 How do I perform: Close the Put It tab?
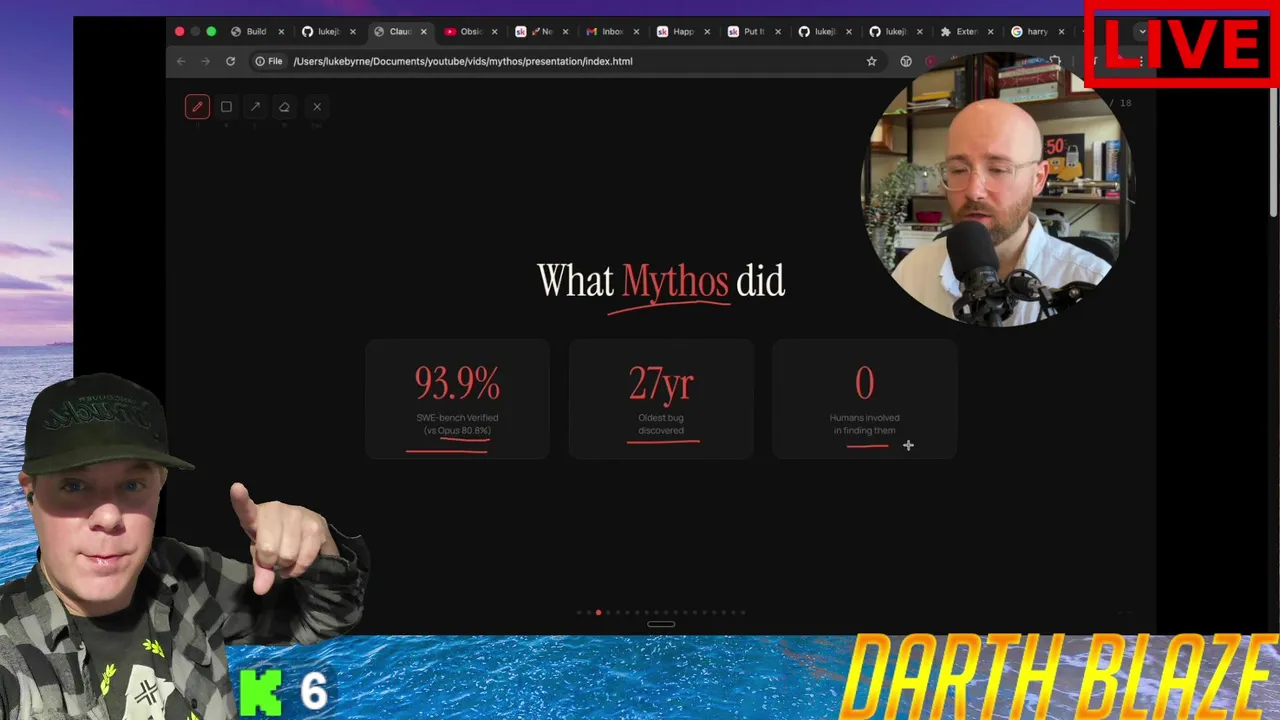(x=778, y=32)
